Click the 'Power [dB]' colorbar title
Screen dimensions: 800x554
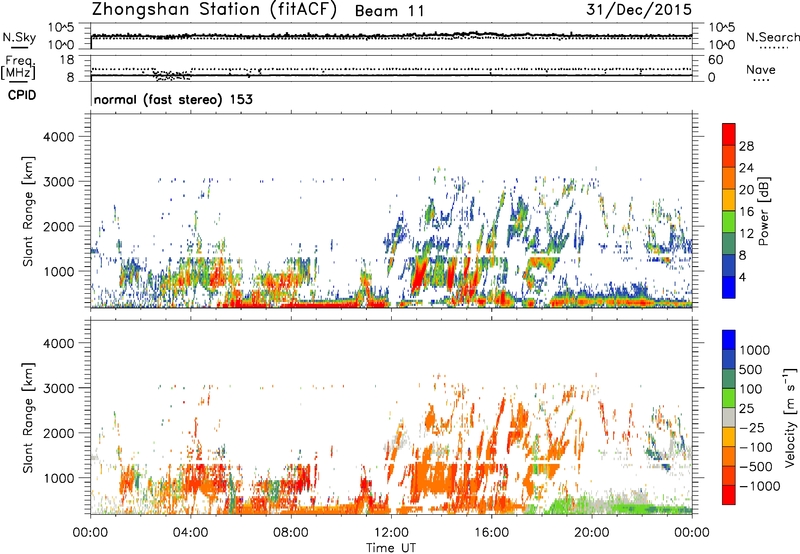763,211
